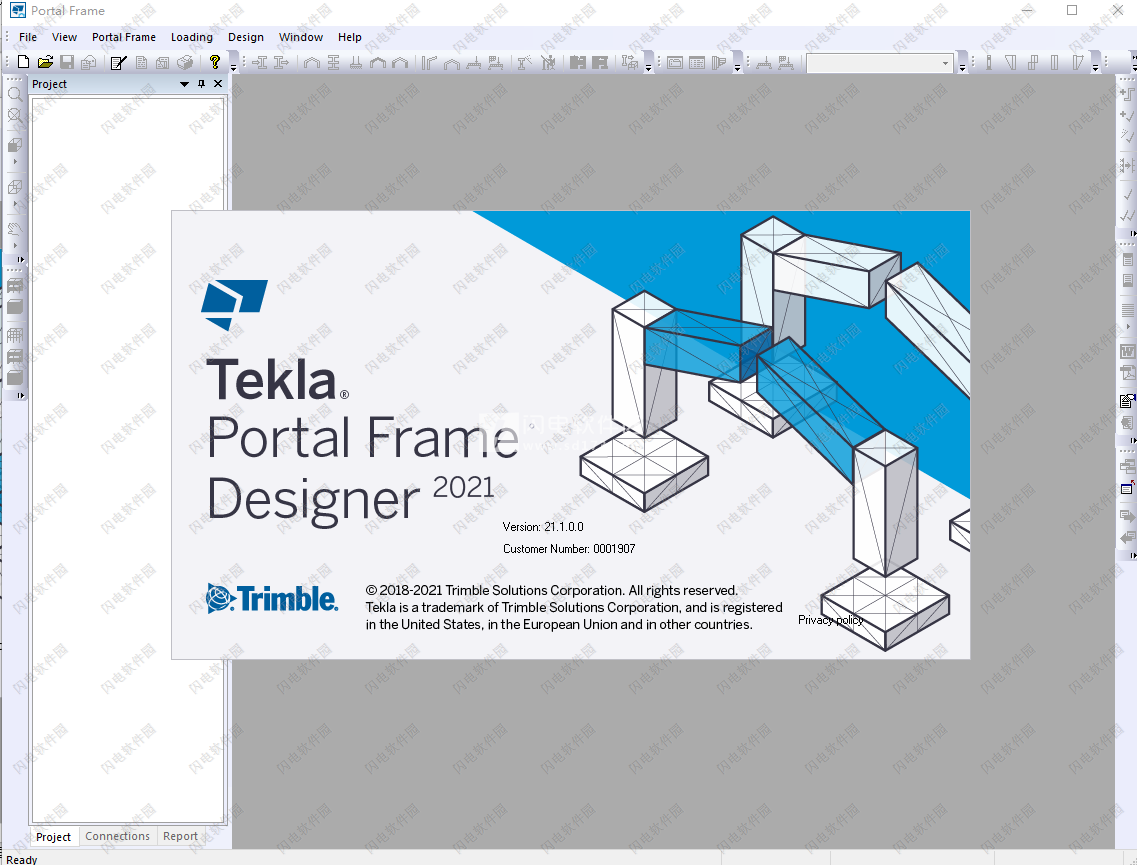Open the empty combo box in the toolbar
Viewport: 1137px width, 865px height.
(x=880, y=63)
